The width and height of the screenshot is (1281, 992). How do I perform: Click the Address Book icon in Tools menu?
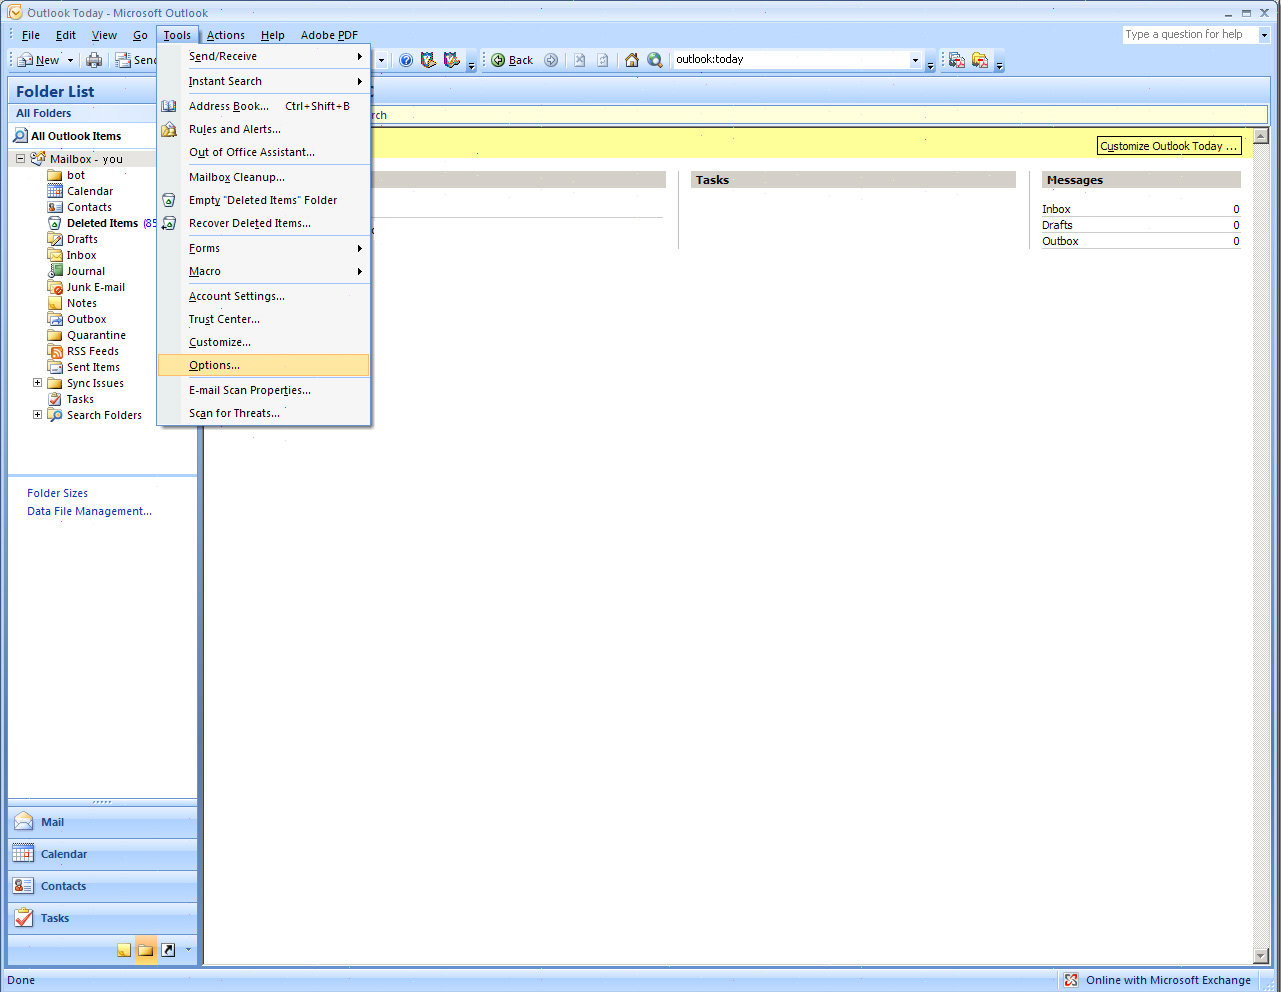[x=169, y=106]
